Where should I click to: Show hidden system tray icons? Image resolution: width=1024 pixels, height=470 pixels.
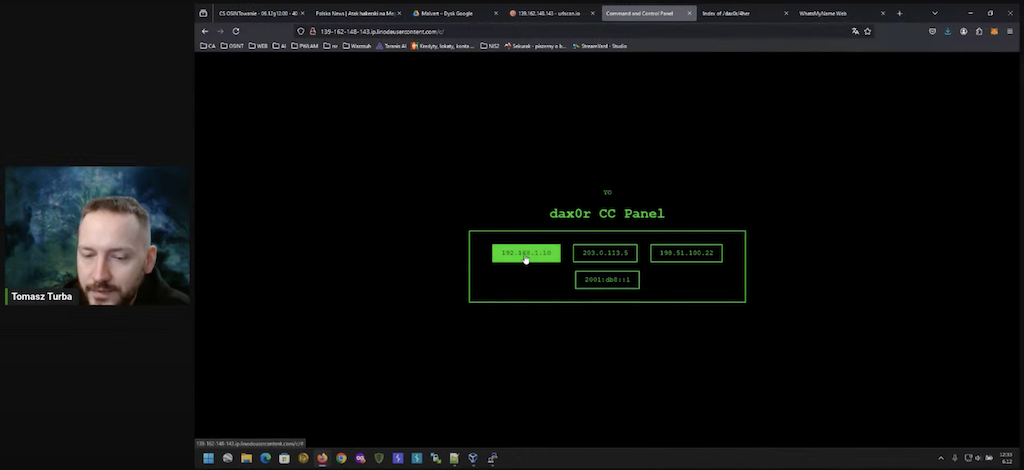click(x=942, y=458)
